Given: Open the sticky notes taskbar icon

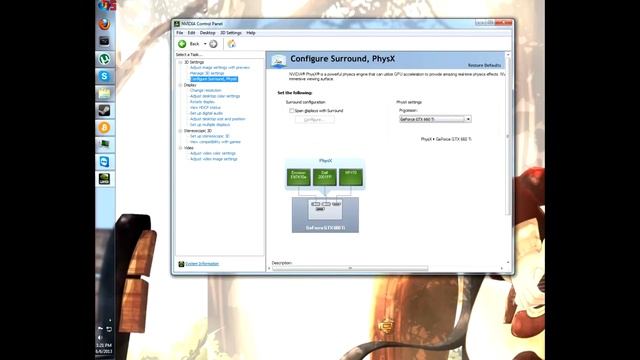Looking at the screenshot, I should pos(104,93).
